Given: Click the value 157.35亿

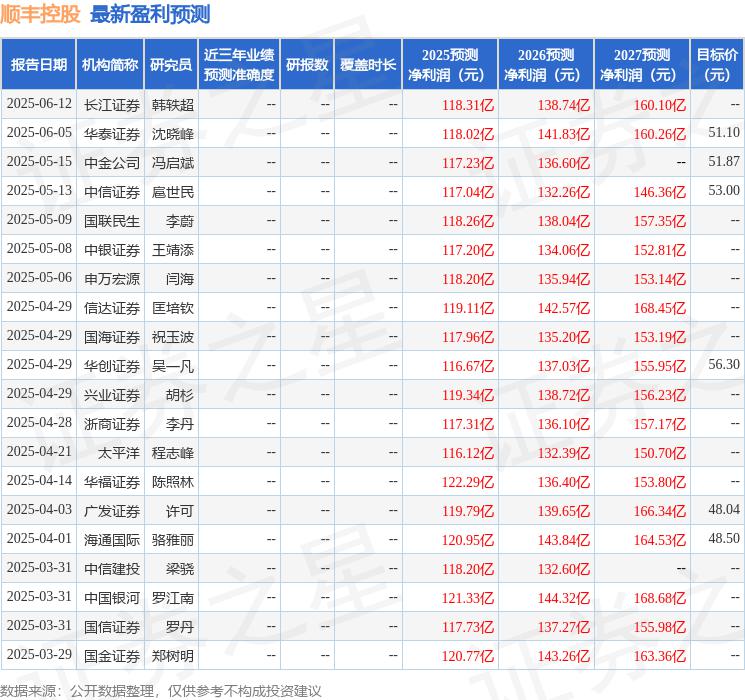Looking at the screenshot, I should pyautogui.click(x=659, y=221).
